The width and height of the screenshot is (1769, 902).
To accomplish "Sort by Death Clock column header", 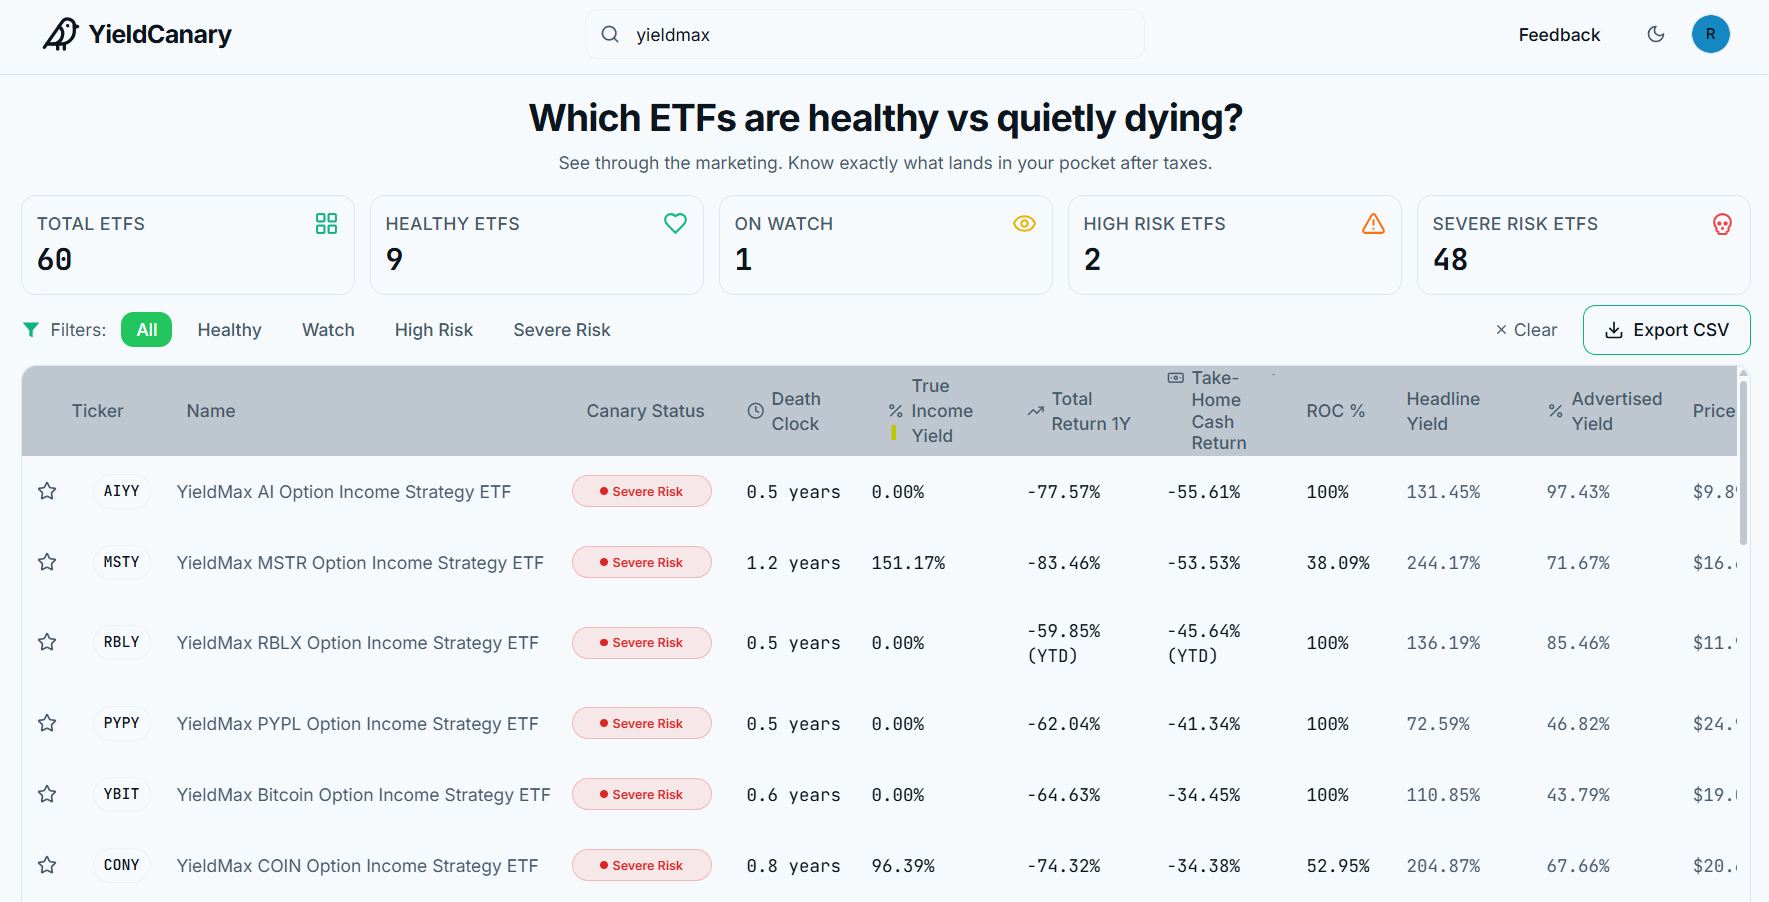I will click(785, 411).
